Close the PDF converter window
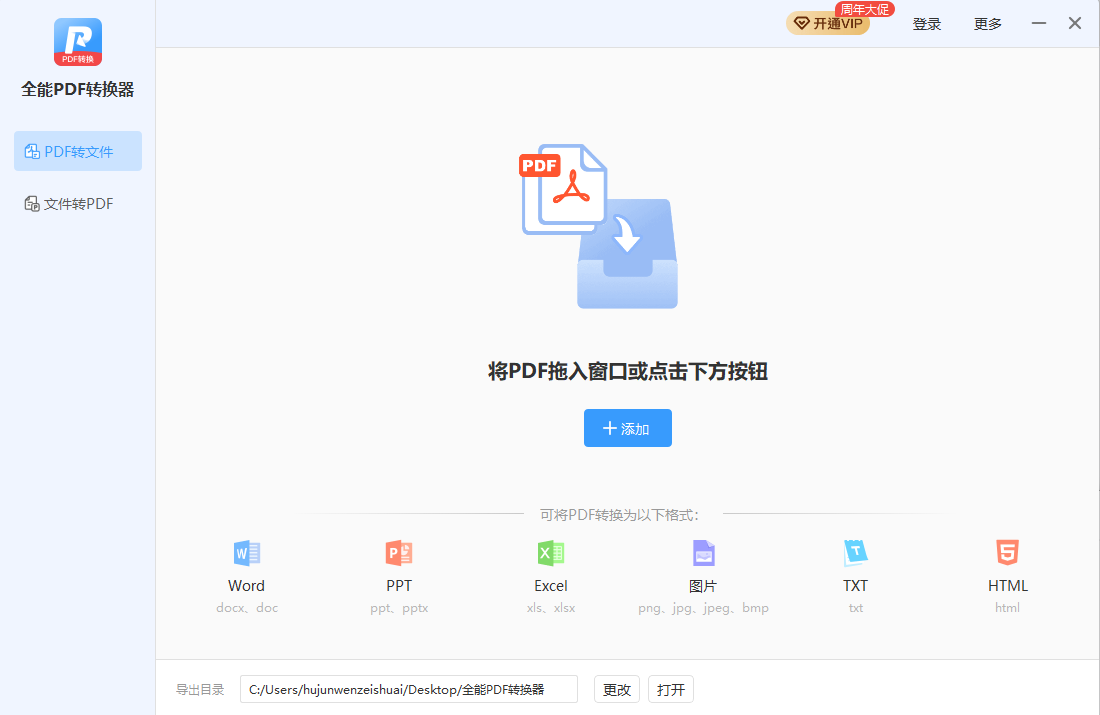 (1075, 23)
